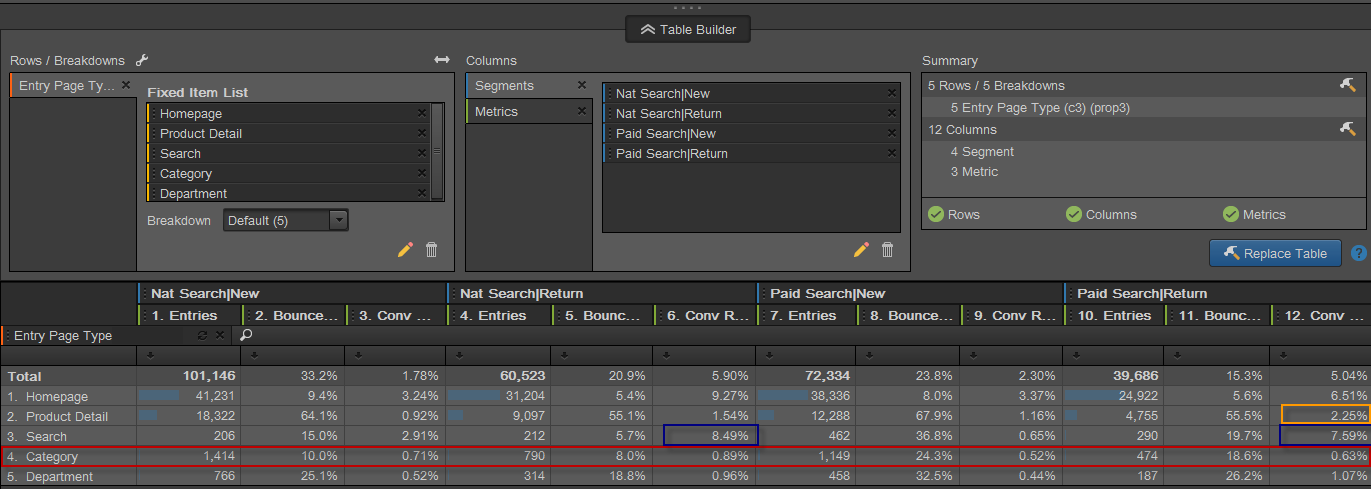
Task: Select the Metrics tab in Columns
Action: tap(528, 112)
